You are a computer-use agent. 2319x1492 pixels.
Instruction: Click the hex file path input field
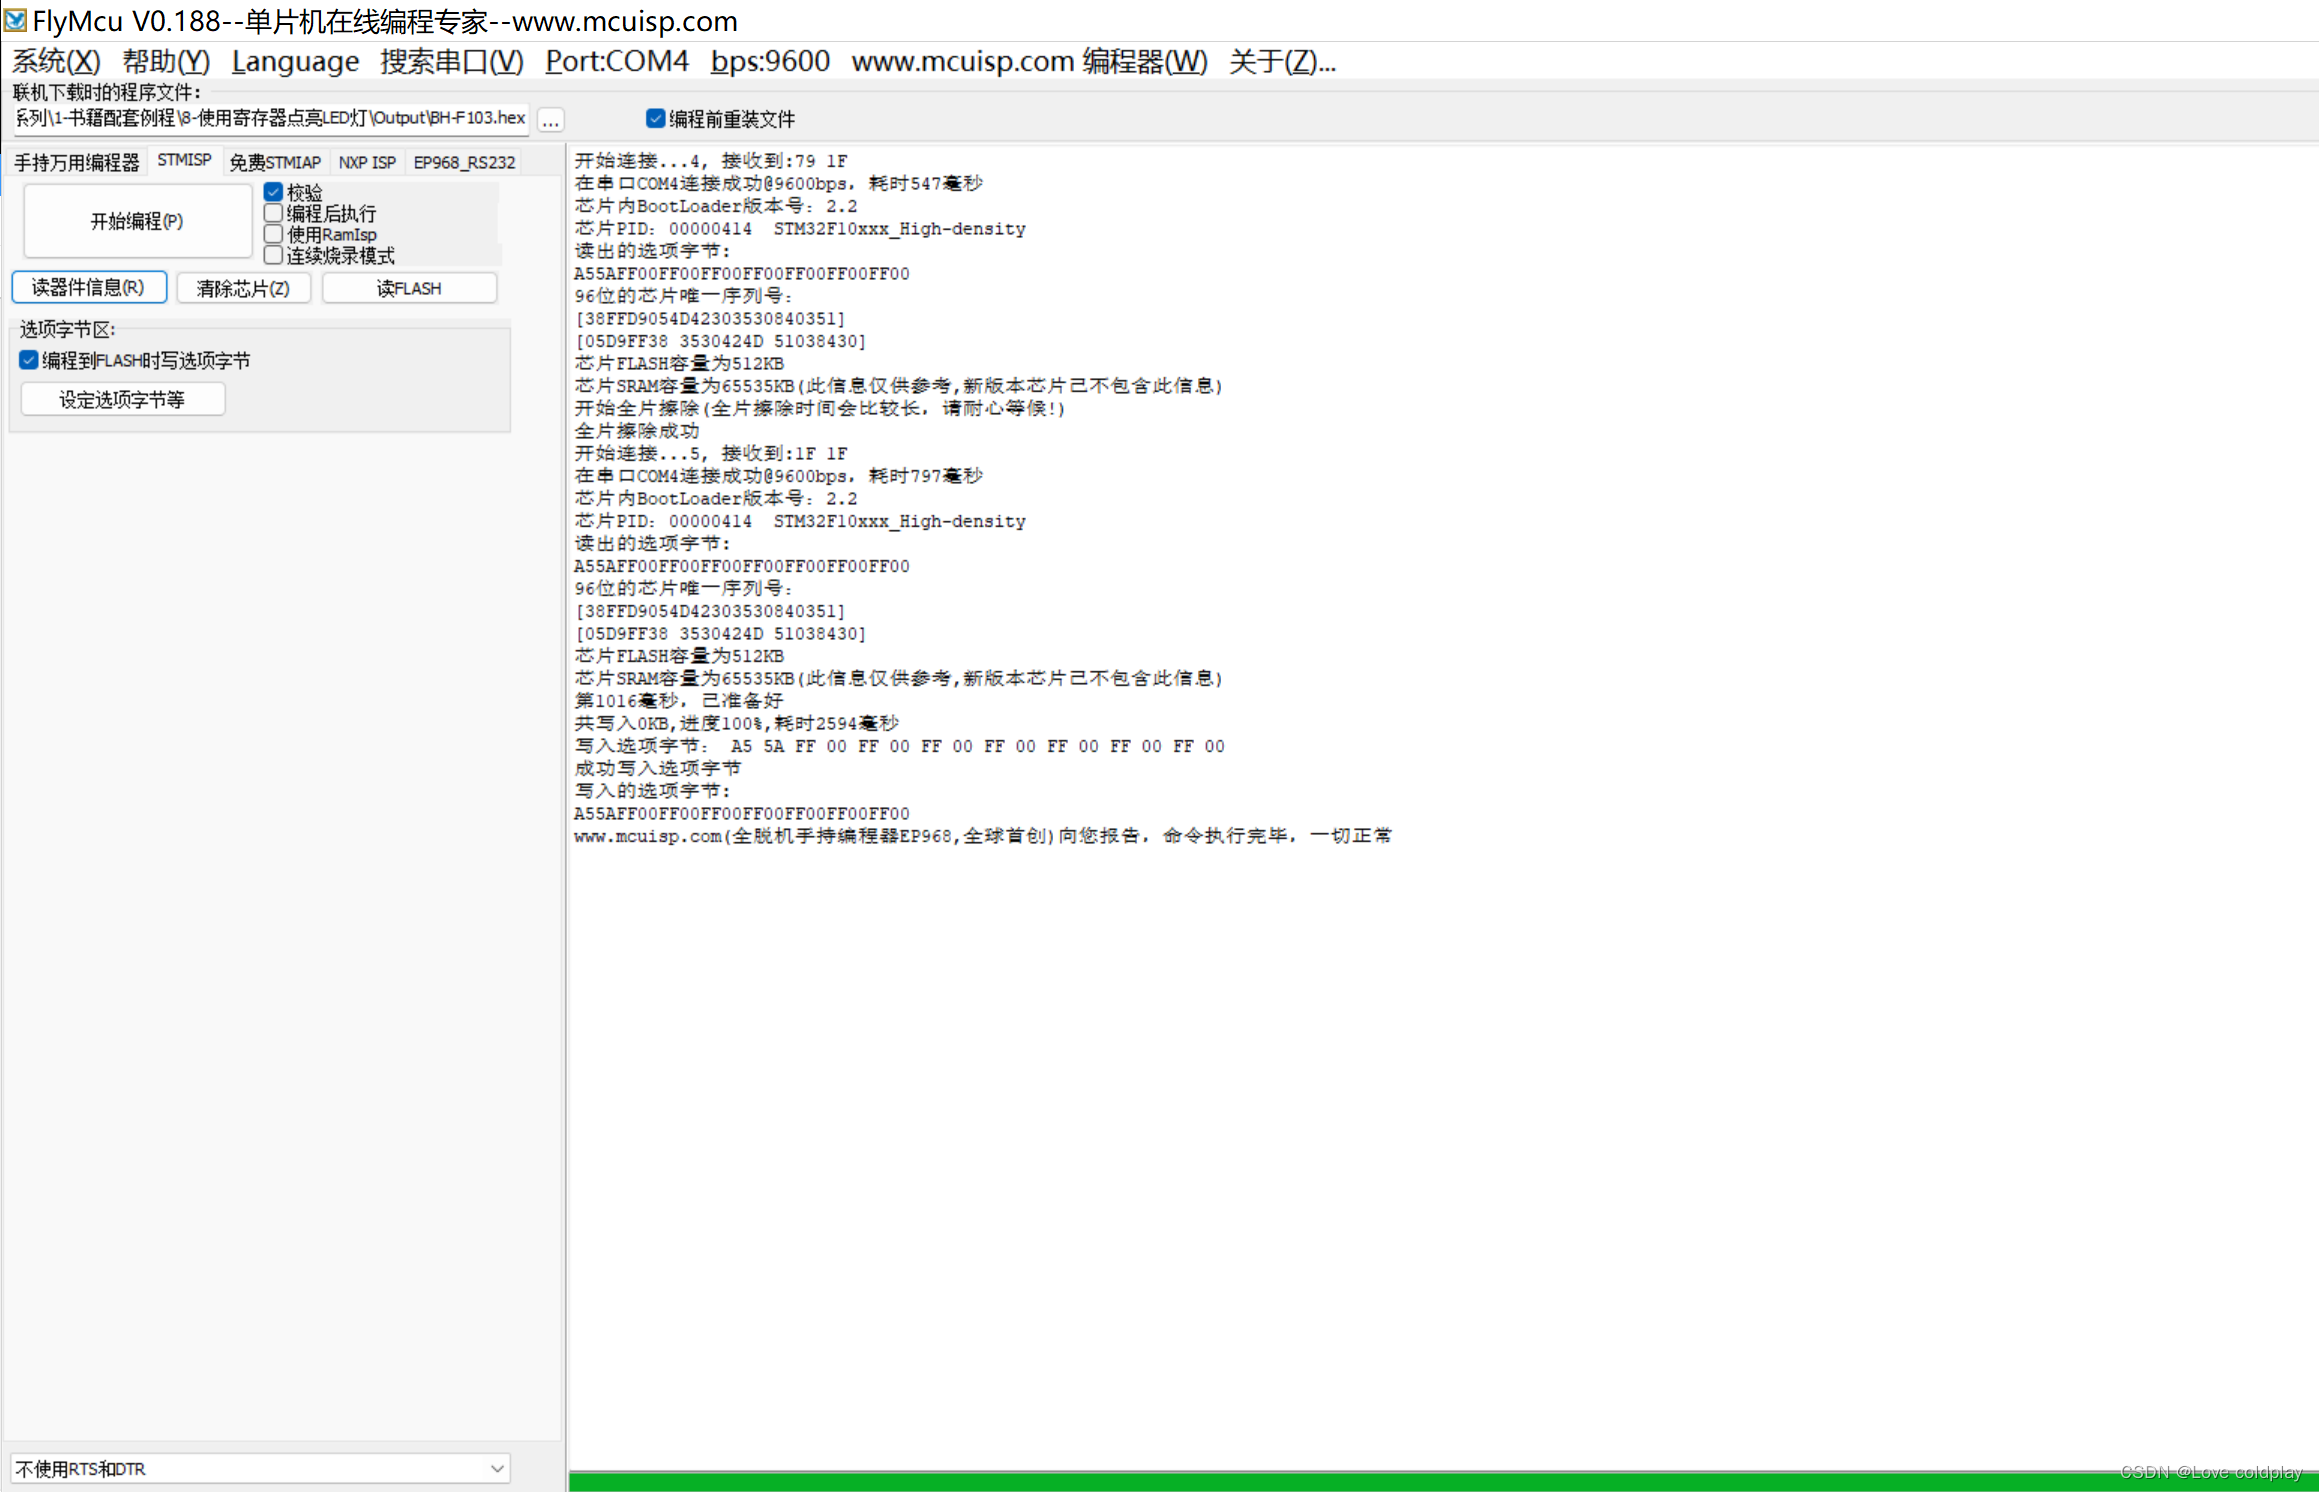pyautogui.click(x=270, y=118)
